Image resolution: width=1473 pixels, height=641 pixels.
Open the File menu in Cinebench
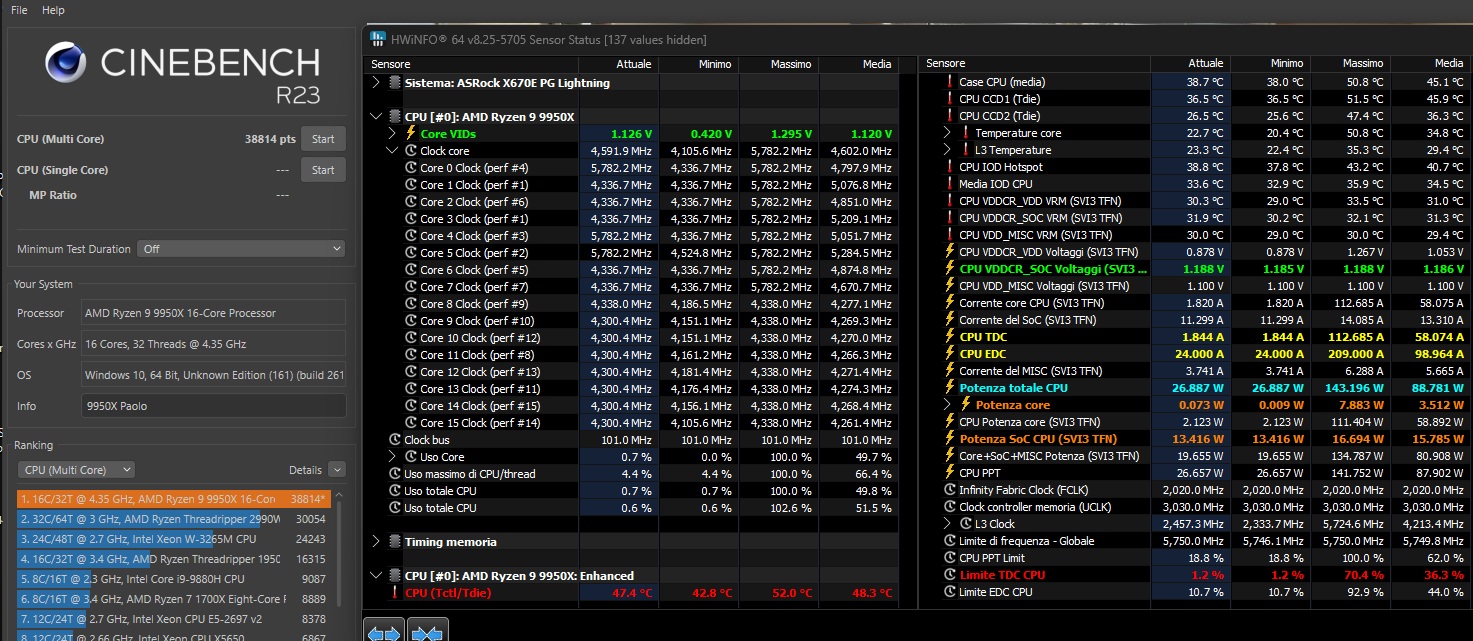click(x=19, y=10)
